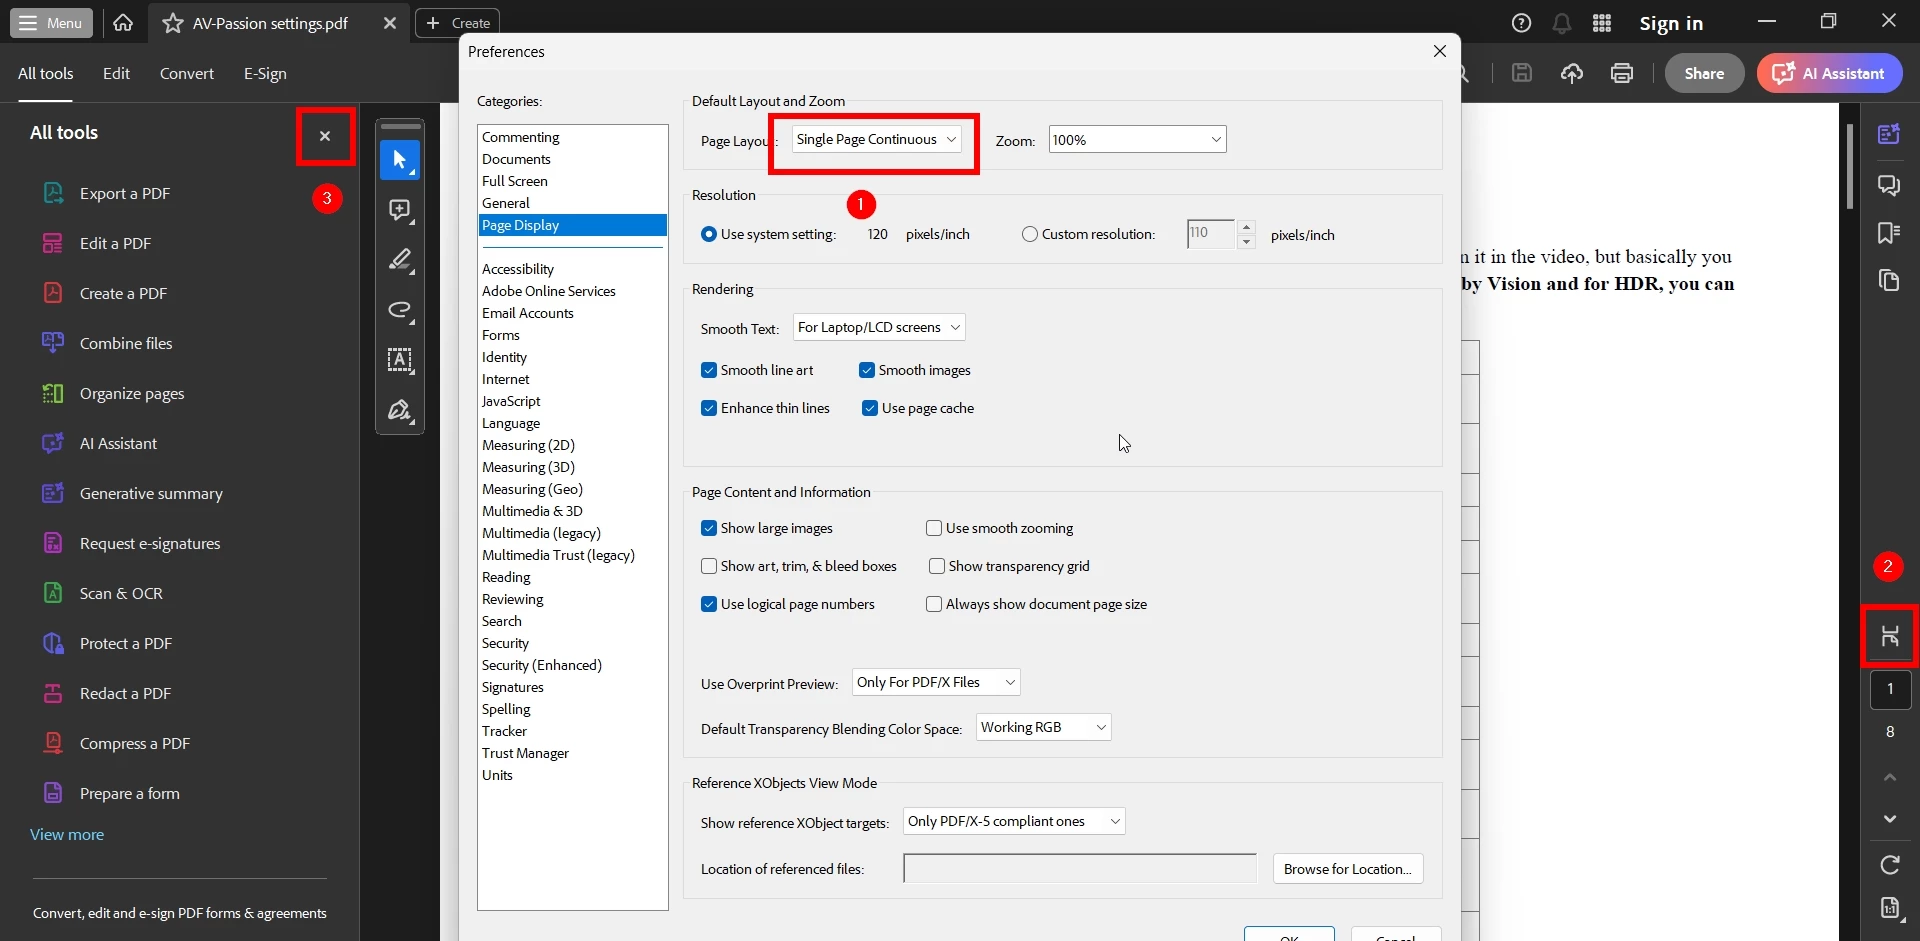Viewport: 1920px width, 941px height.
Task: Open the Protect a PDF tool
Action: (126, 643)
